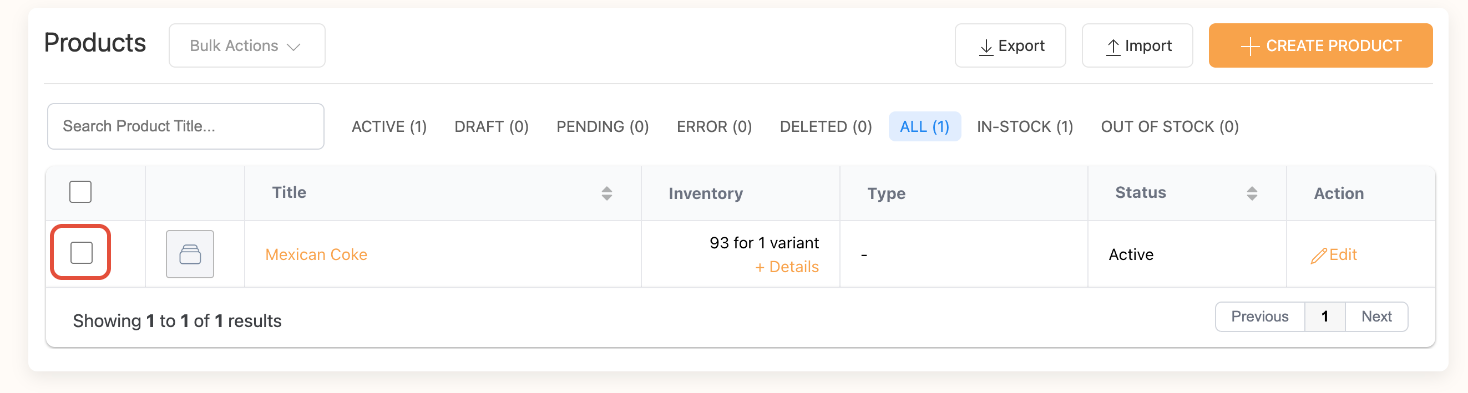Click the pencil Edit icon for Mexican Coke
The width and height of the screenshot is (1468, 393).
[1319, 255]
